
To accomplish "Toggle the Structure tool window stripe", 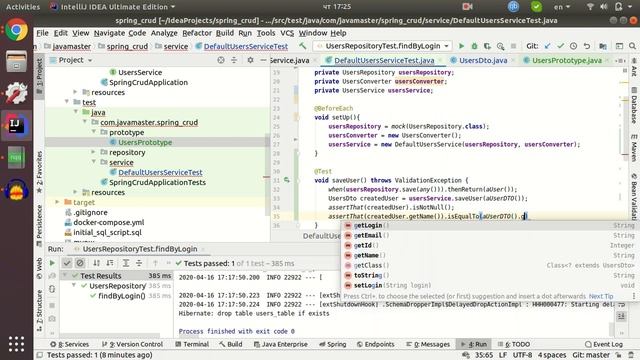I will 39,310.
